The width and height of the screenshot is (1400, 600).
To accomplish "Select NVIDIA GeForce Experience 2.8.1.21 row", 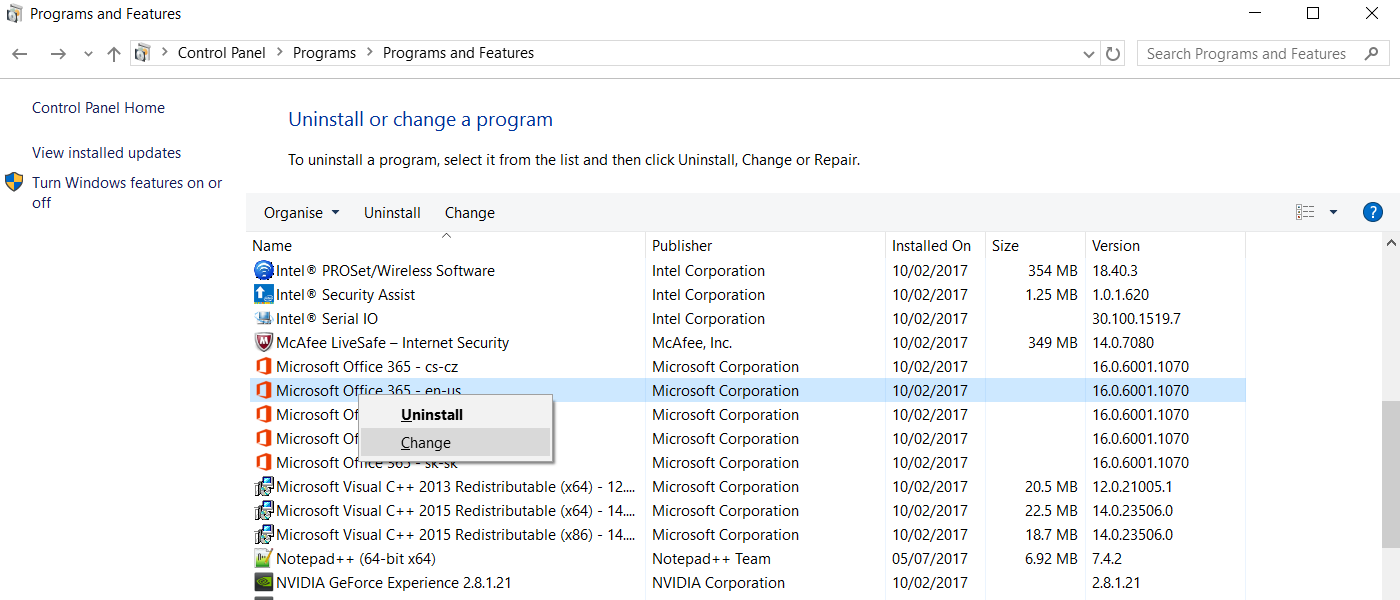I will pos(747,583).
